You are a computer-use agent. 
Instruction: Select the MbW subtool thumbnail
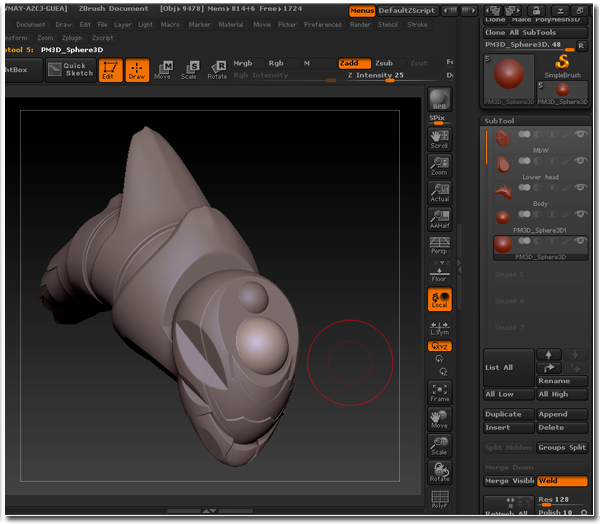[503, 139]
